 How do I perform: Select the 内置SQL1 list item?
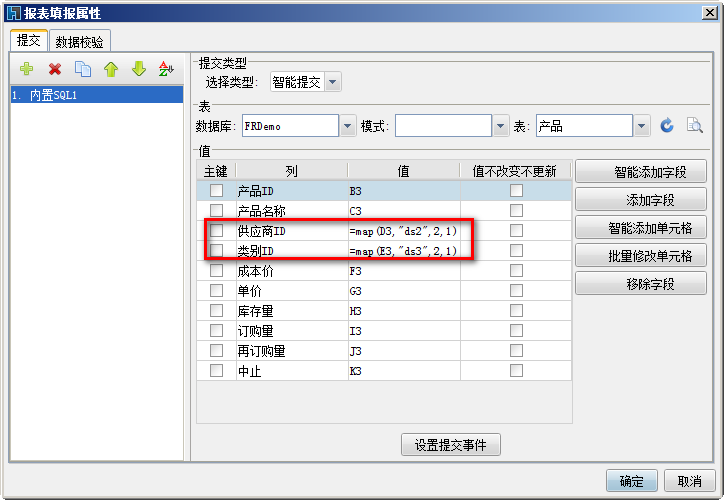(97, 95)
